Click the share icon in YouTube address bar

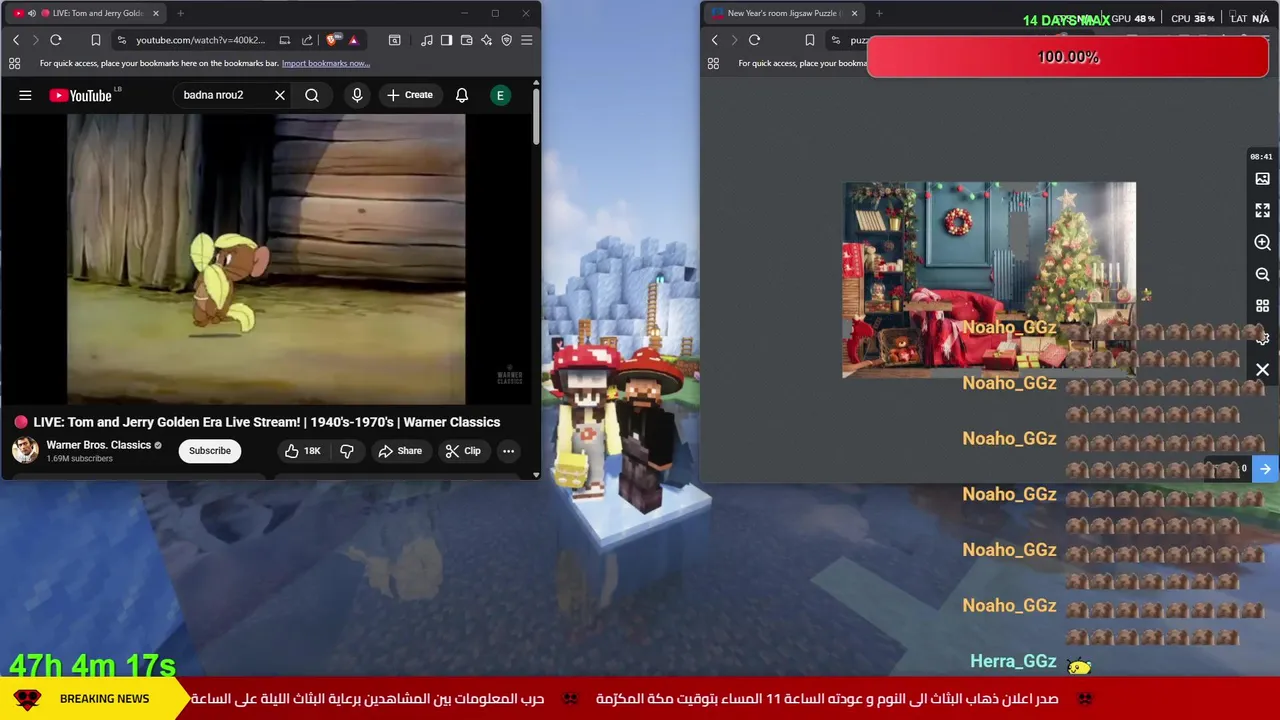click(307, 40)
